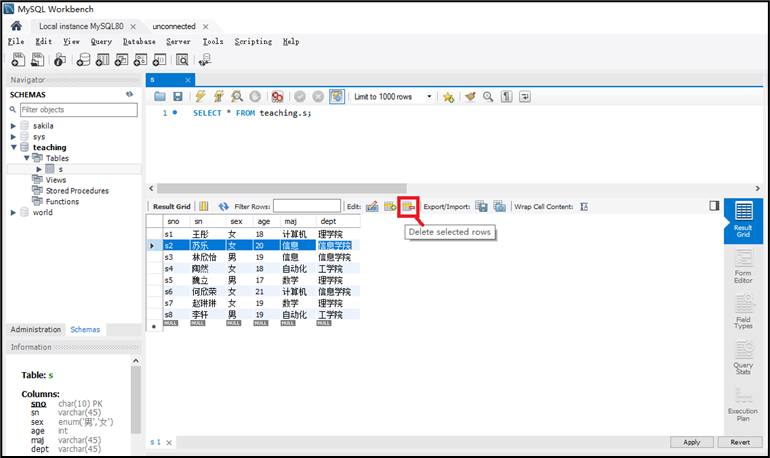The width and height of the screenshot is (770, 458).
Task: Select Stored Procedures in teaching schema
Action: click(77, 190)
